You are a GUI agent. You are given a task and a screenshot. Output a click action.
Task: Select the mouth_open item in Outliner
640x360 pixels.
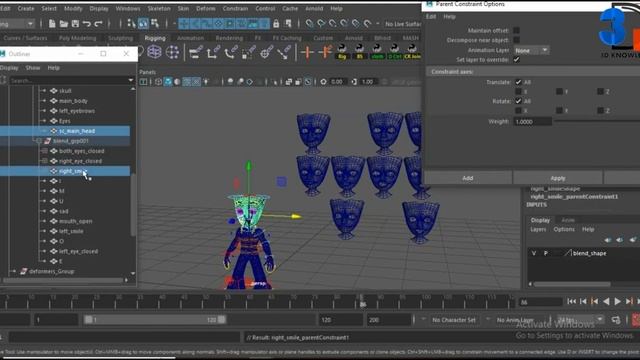pyautogui.click(x=76, y=221)
